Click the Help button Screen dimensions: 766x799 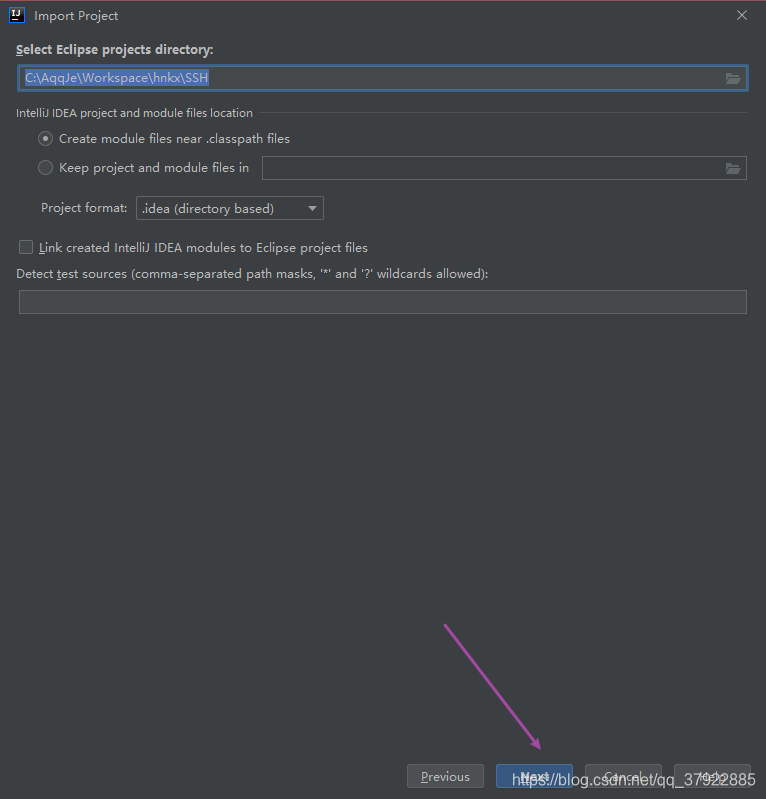point(712,776)
